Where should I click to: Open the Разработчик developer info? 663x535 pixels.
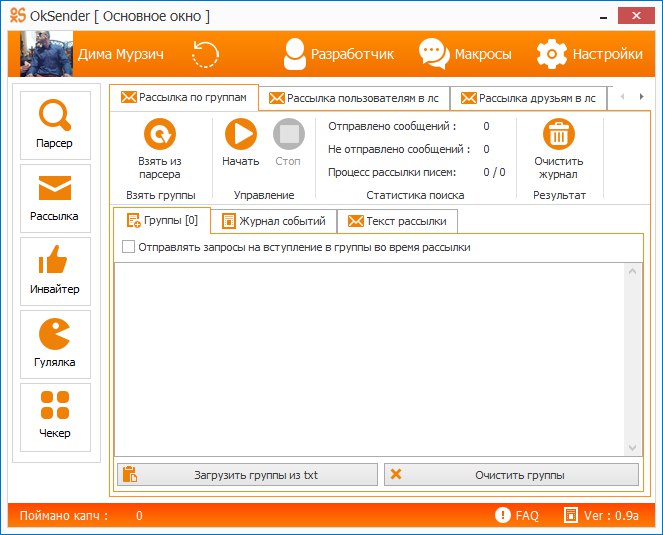click(338, 54)
